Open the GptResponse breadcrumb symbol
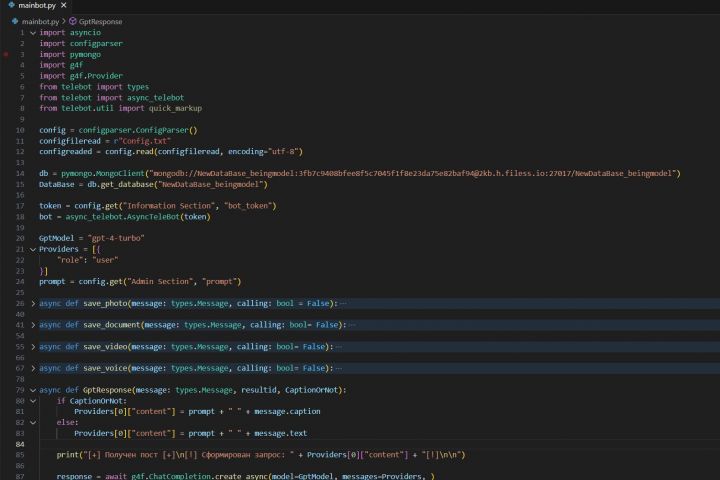Viewport: 720px width, 480px height. [100, 21]
